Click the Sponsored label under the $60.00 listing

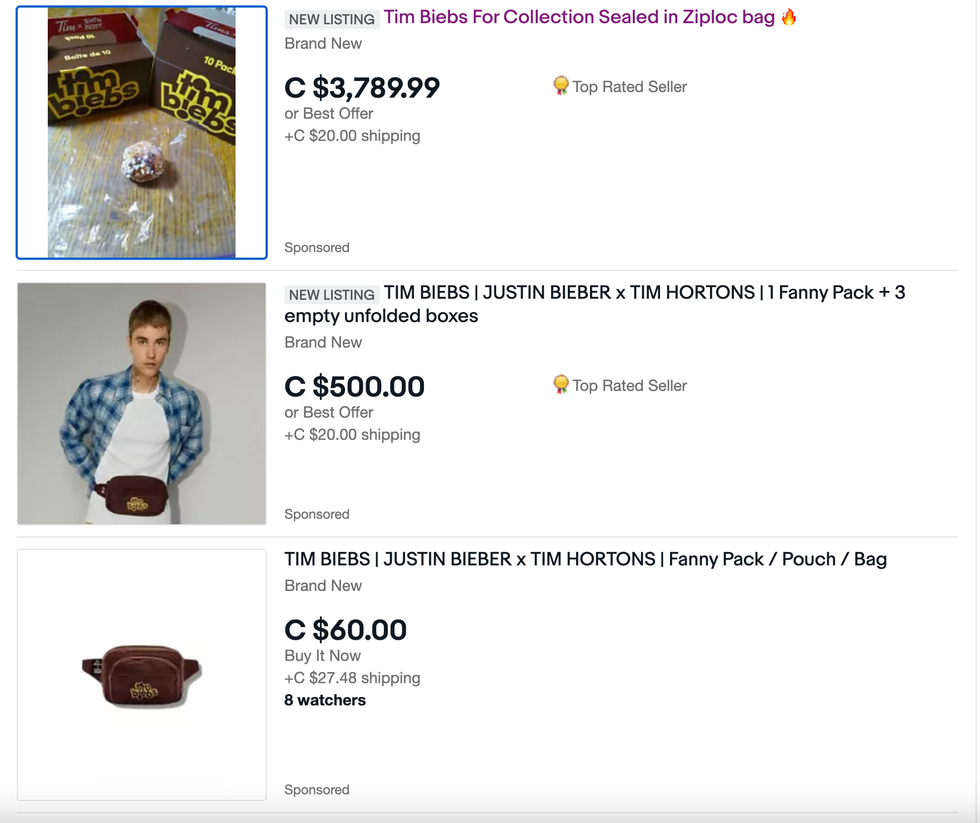(x=317, y=789)
